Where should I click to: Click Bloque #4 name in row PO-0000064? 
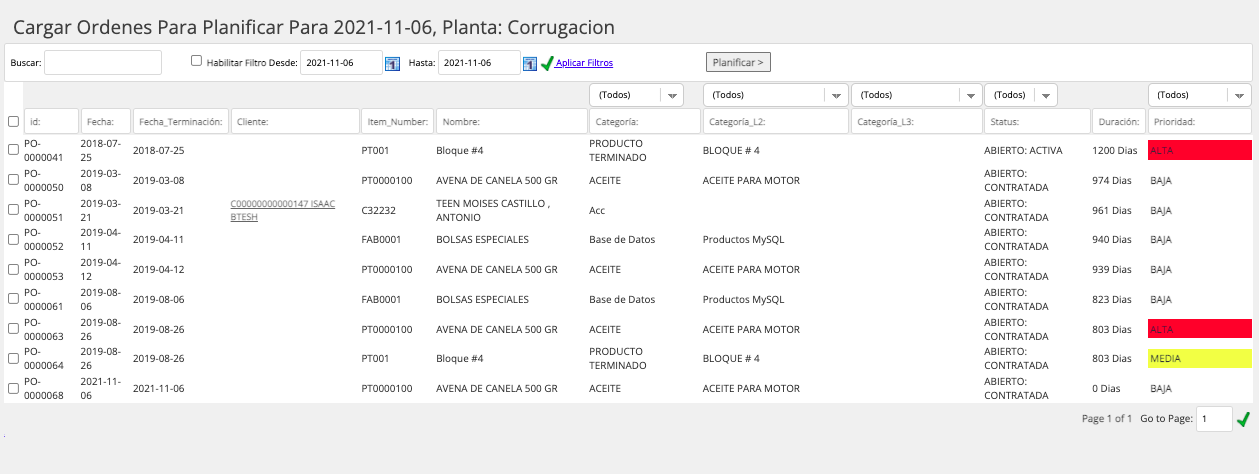460,358
